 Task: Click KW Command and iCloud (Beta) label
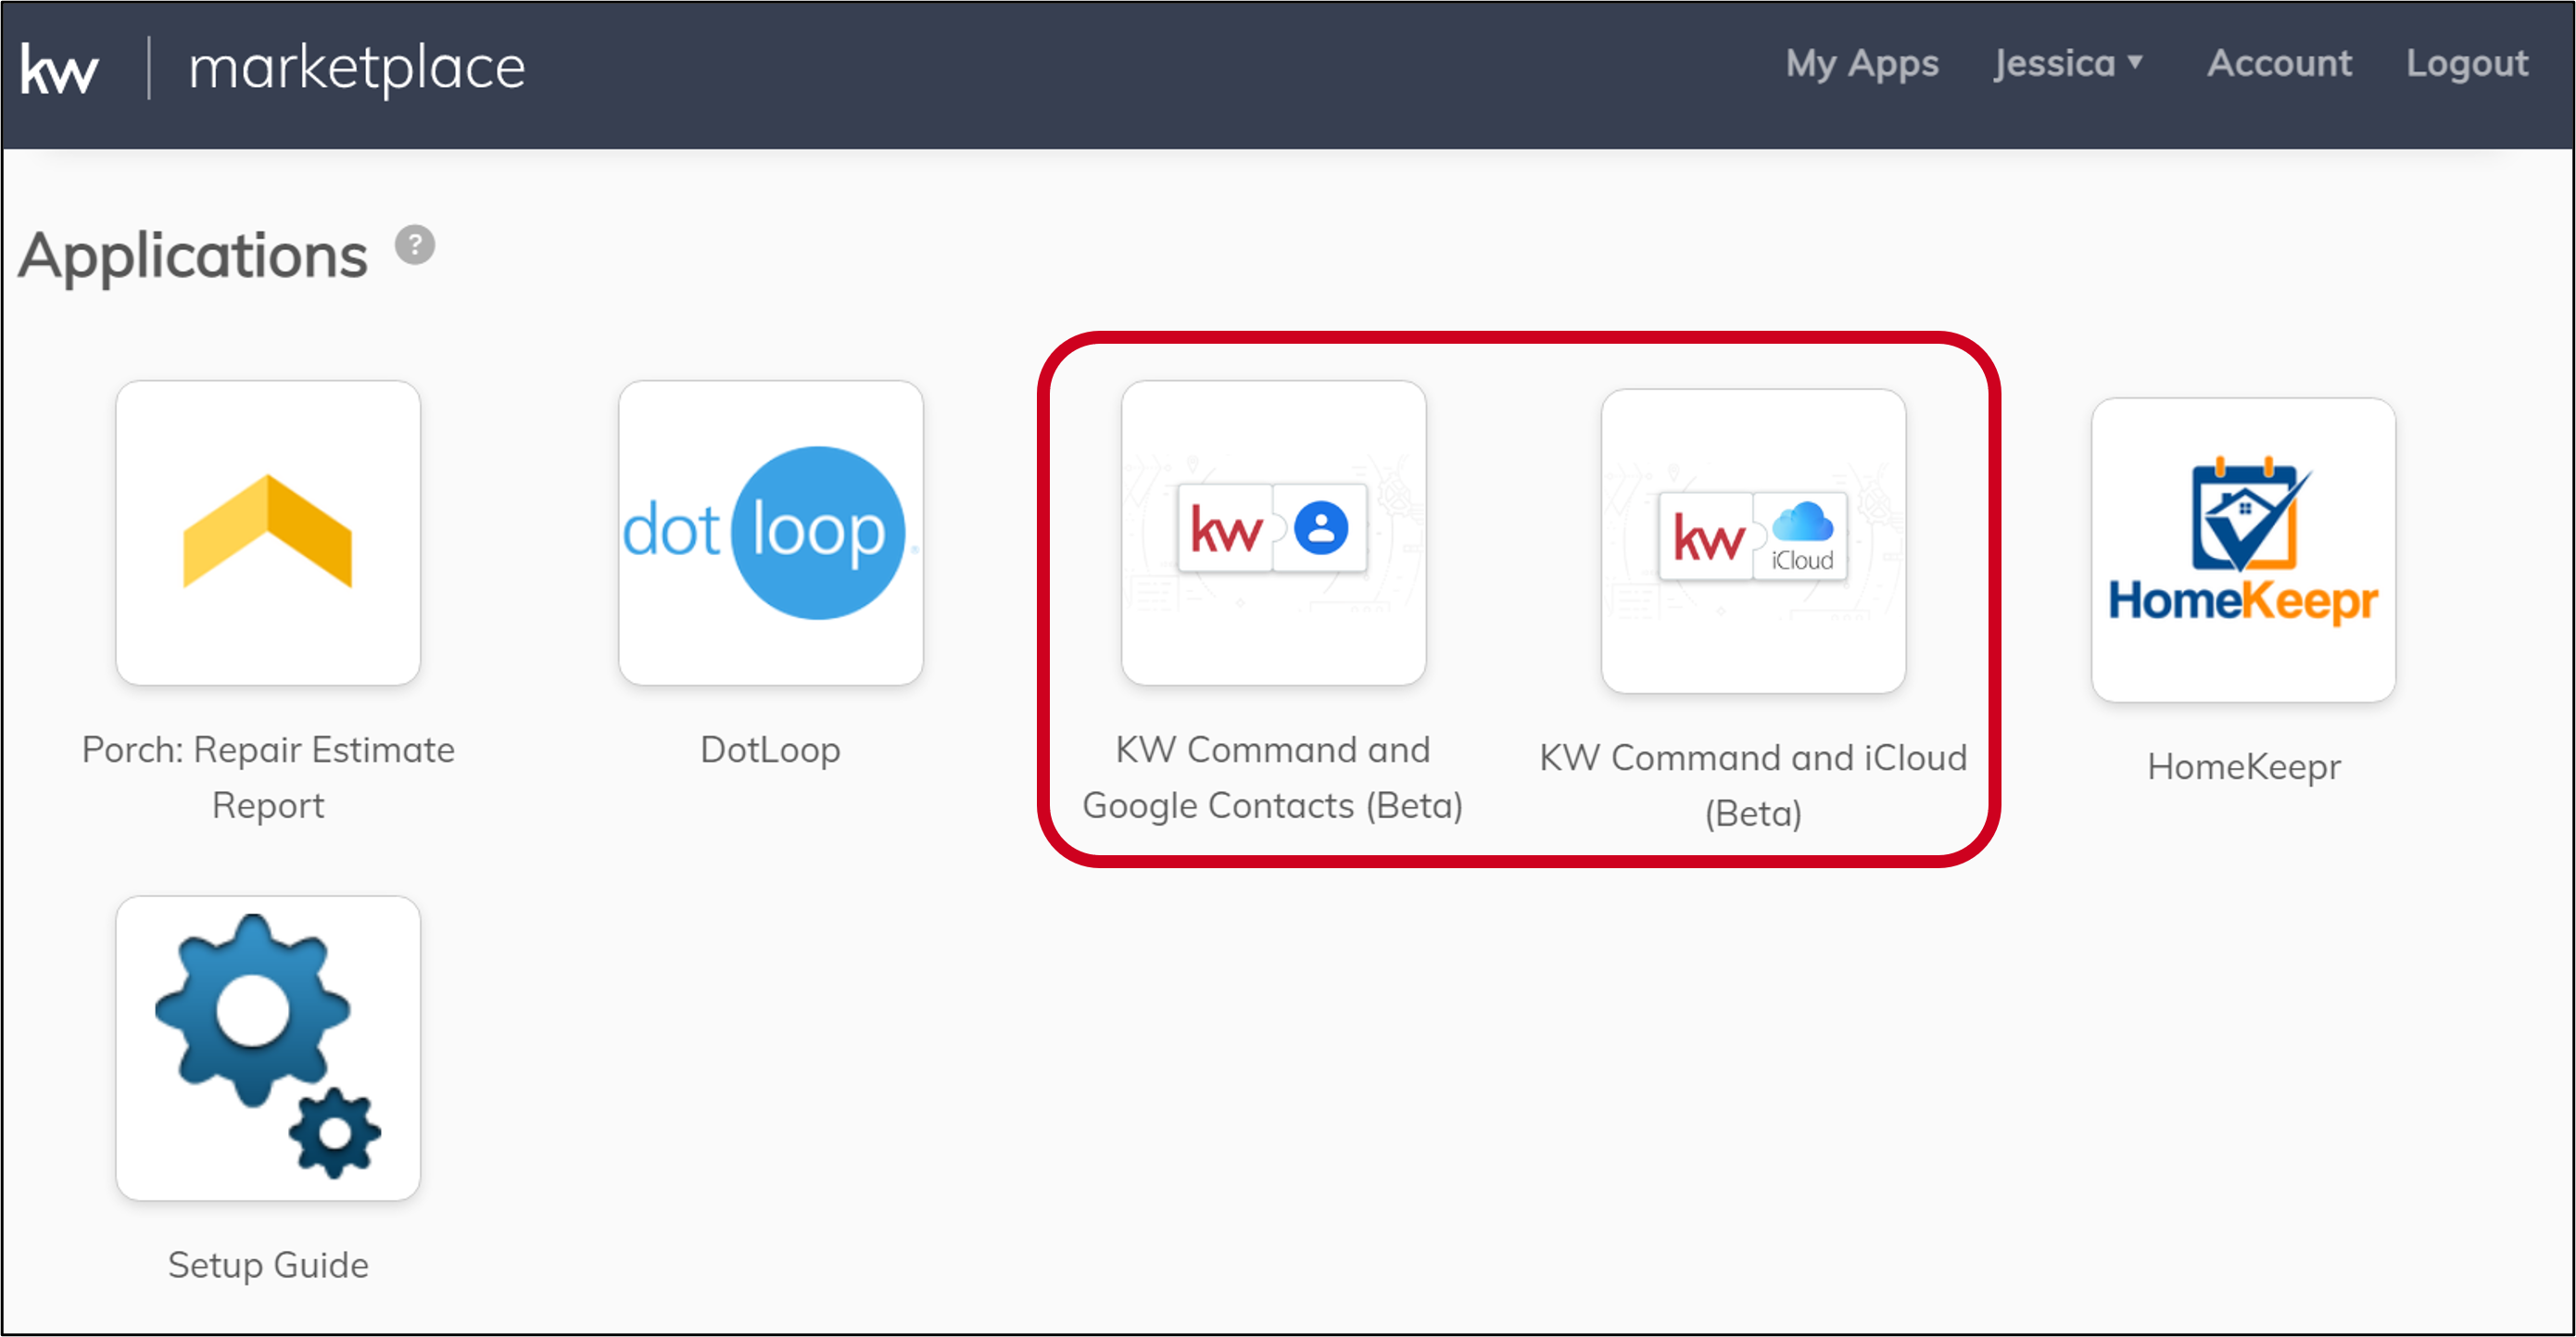click(1753, 786)
